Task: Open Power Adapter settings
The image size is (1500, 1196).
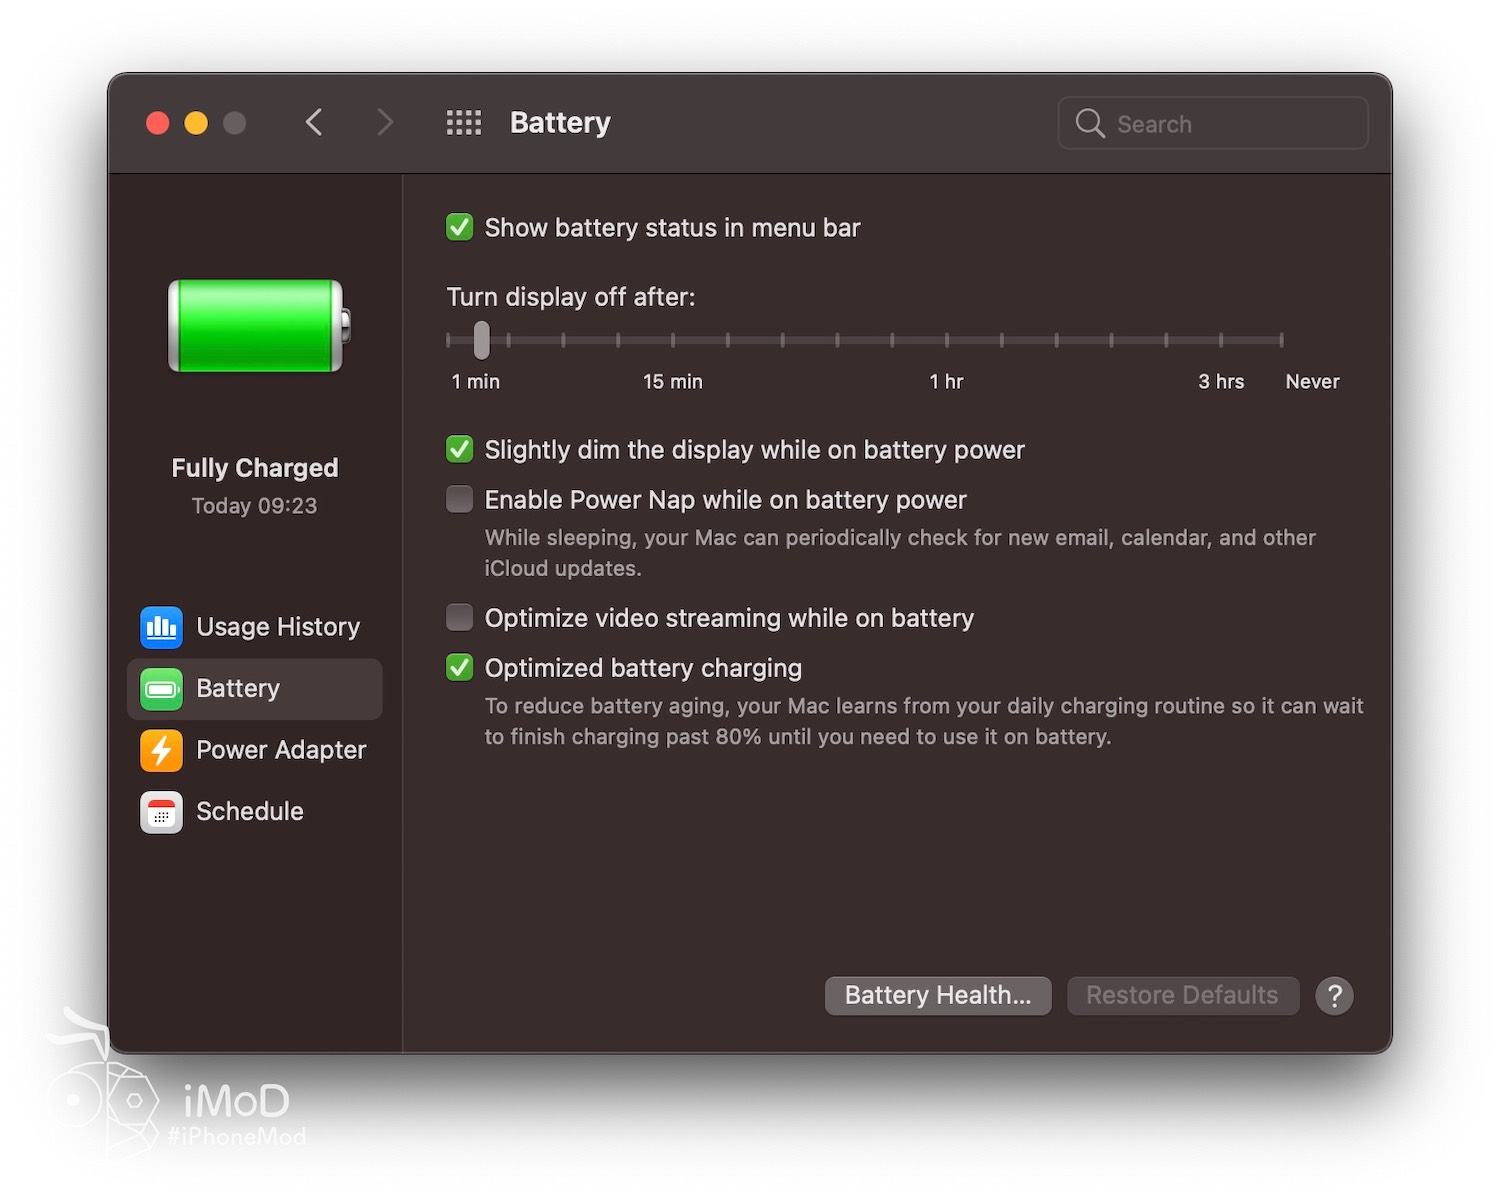Action: click(281, 749)
